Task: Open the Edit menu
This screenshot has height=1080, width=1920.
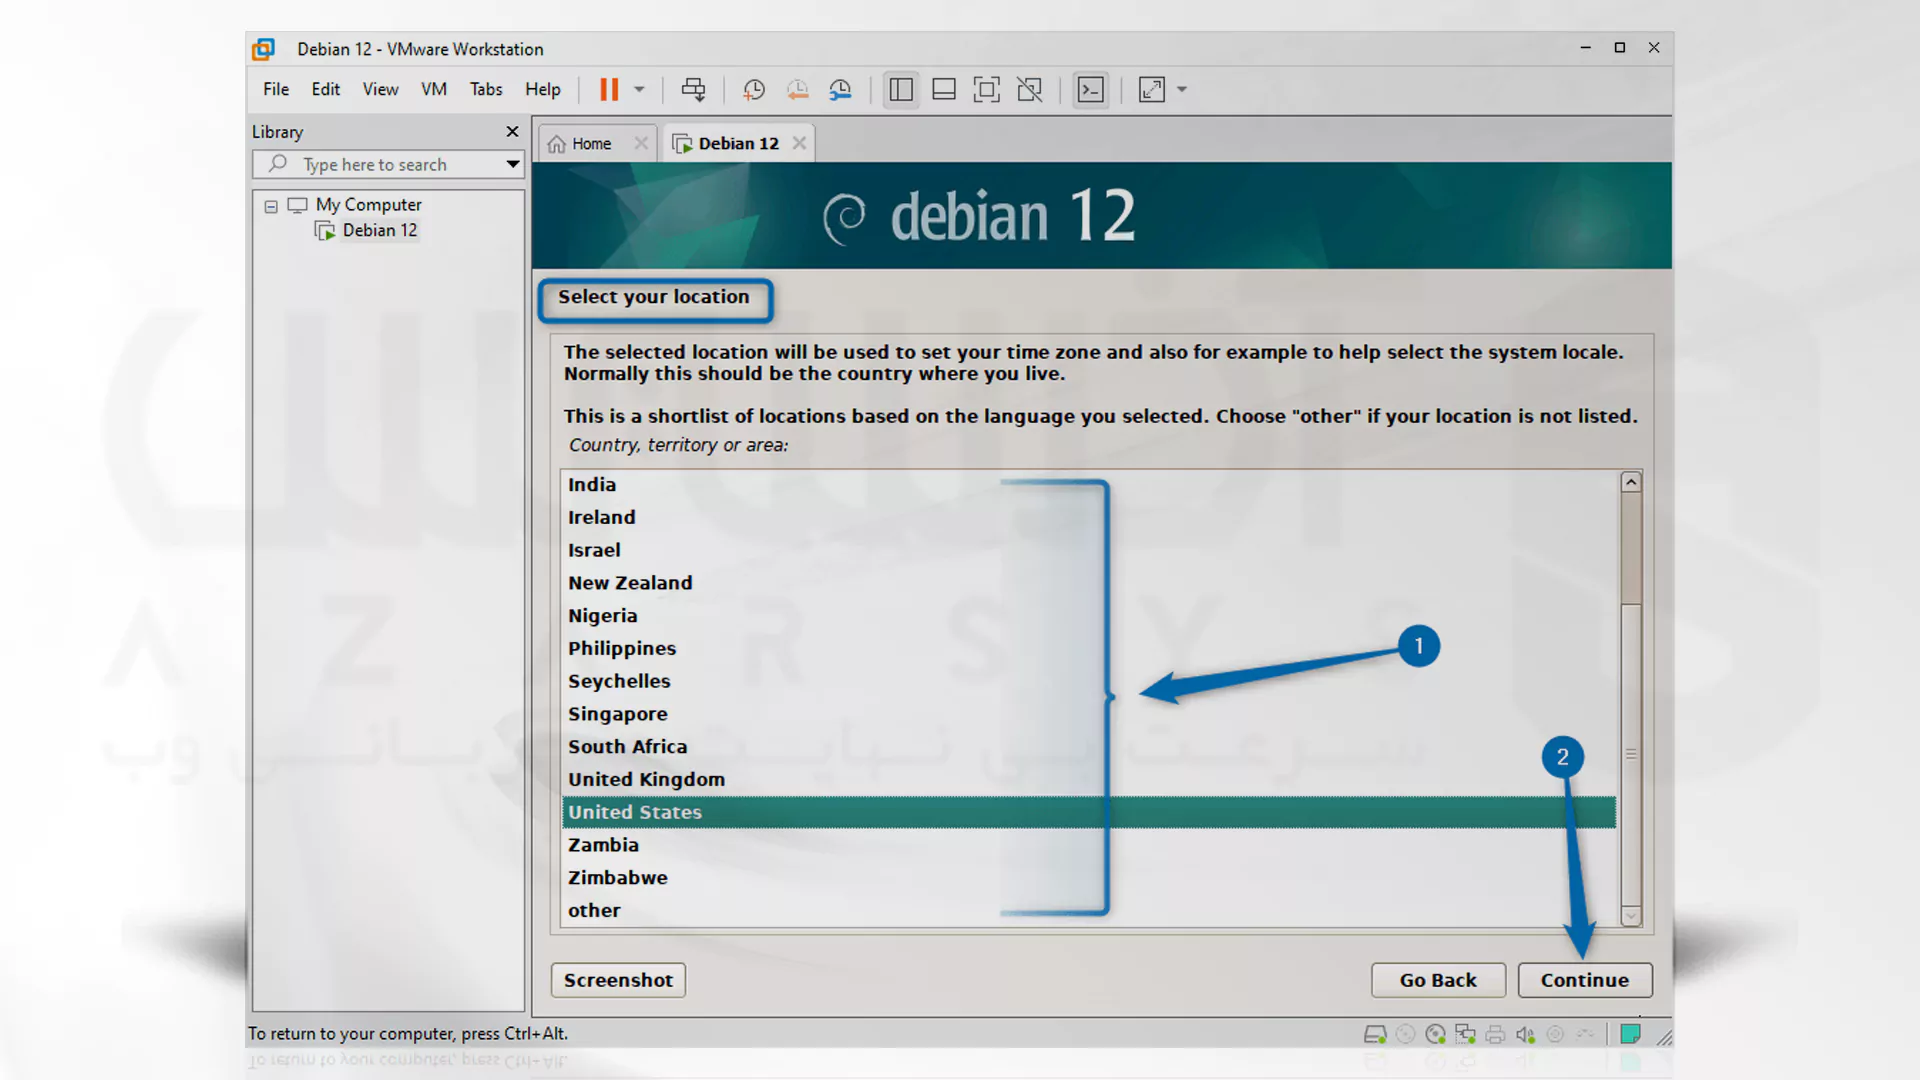Action: tap(324, 88)
